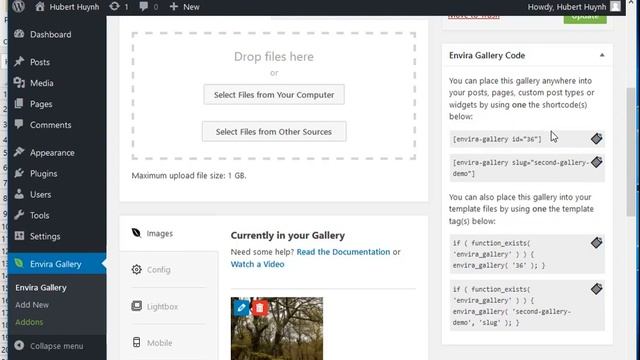Click the Tools wrench icon
640x360 pixels.
coord(19,215)
